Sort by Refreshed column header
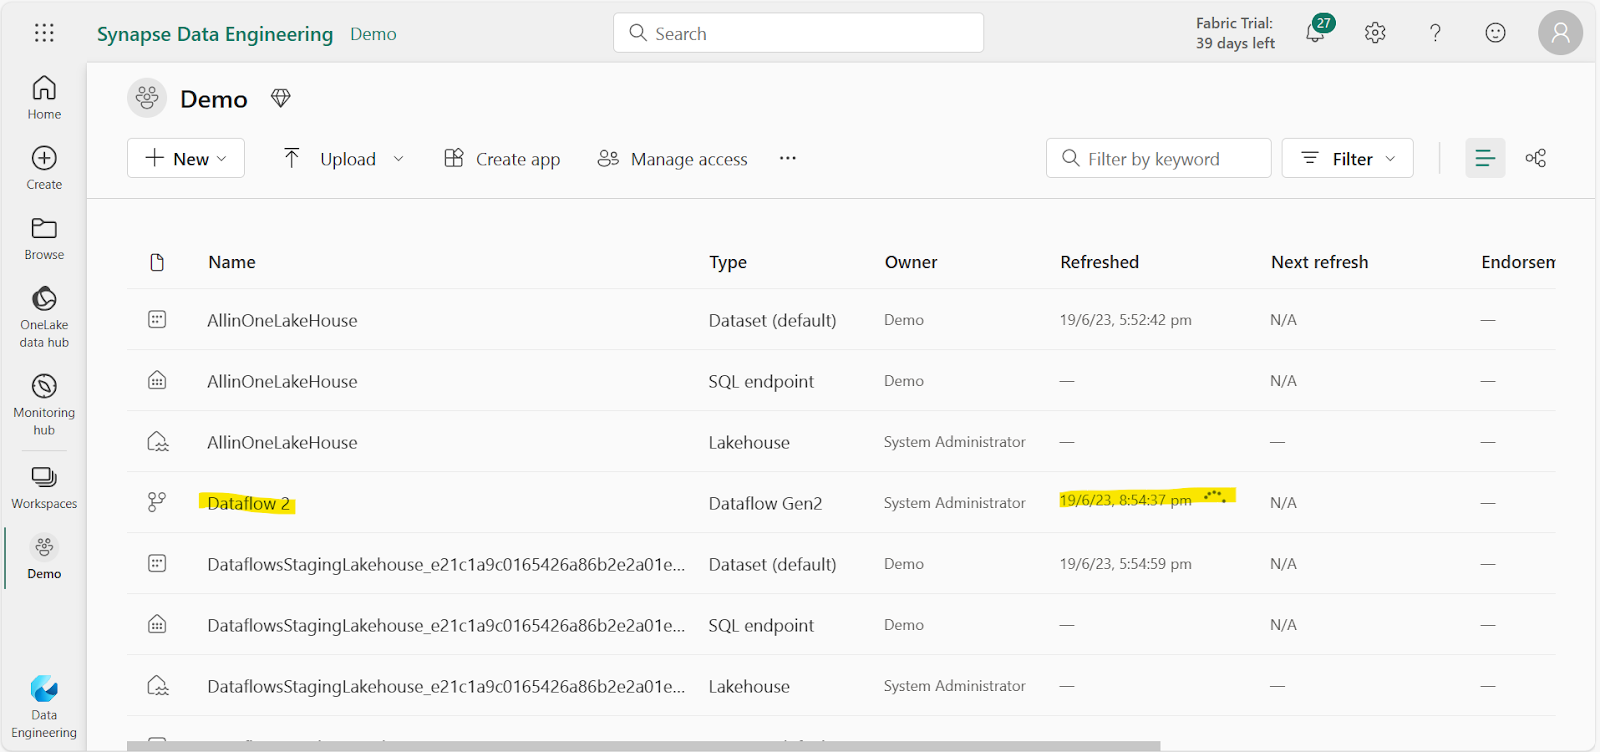 [x=1099, y=262]
